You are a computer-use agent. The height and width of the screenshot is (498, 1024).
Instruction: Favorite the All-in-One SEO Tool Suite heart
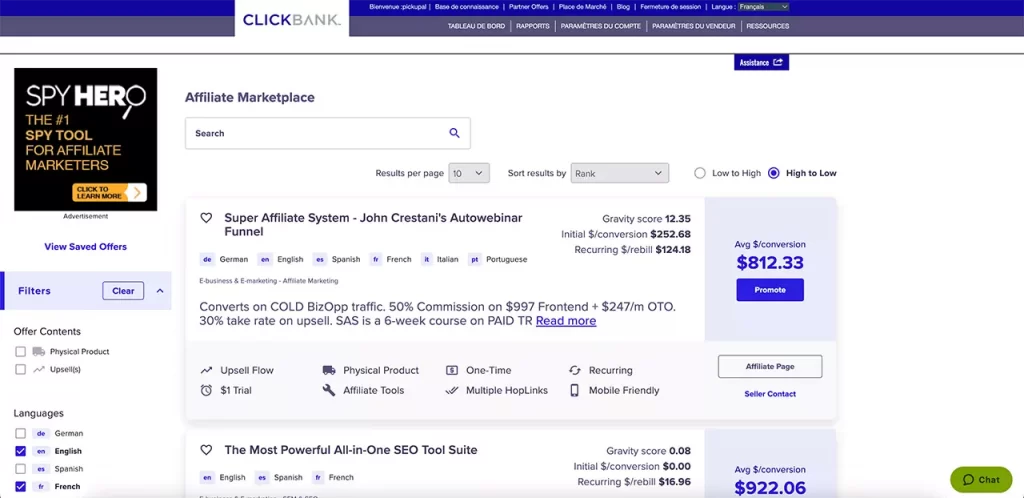click(206, 450)
